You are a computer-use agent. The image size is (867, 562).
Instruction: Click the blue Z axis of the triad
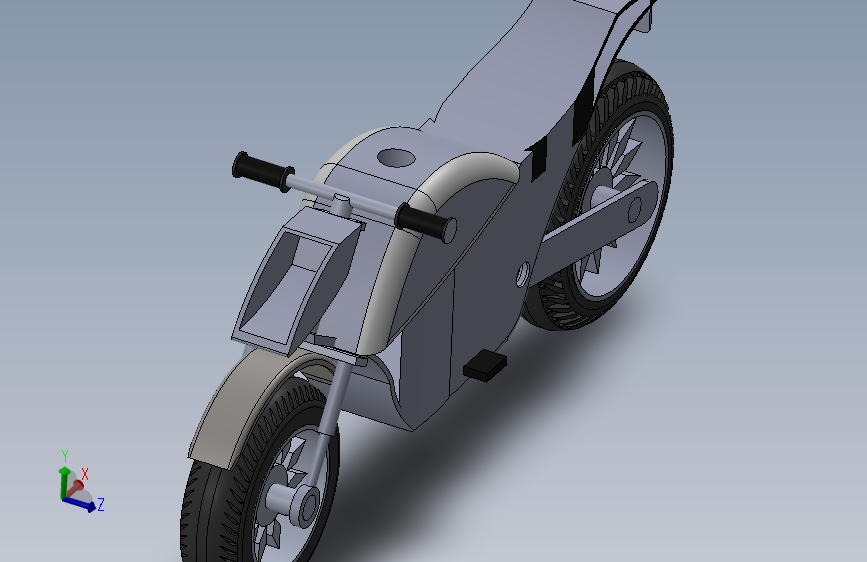(80, 503)
